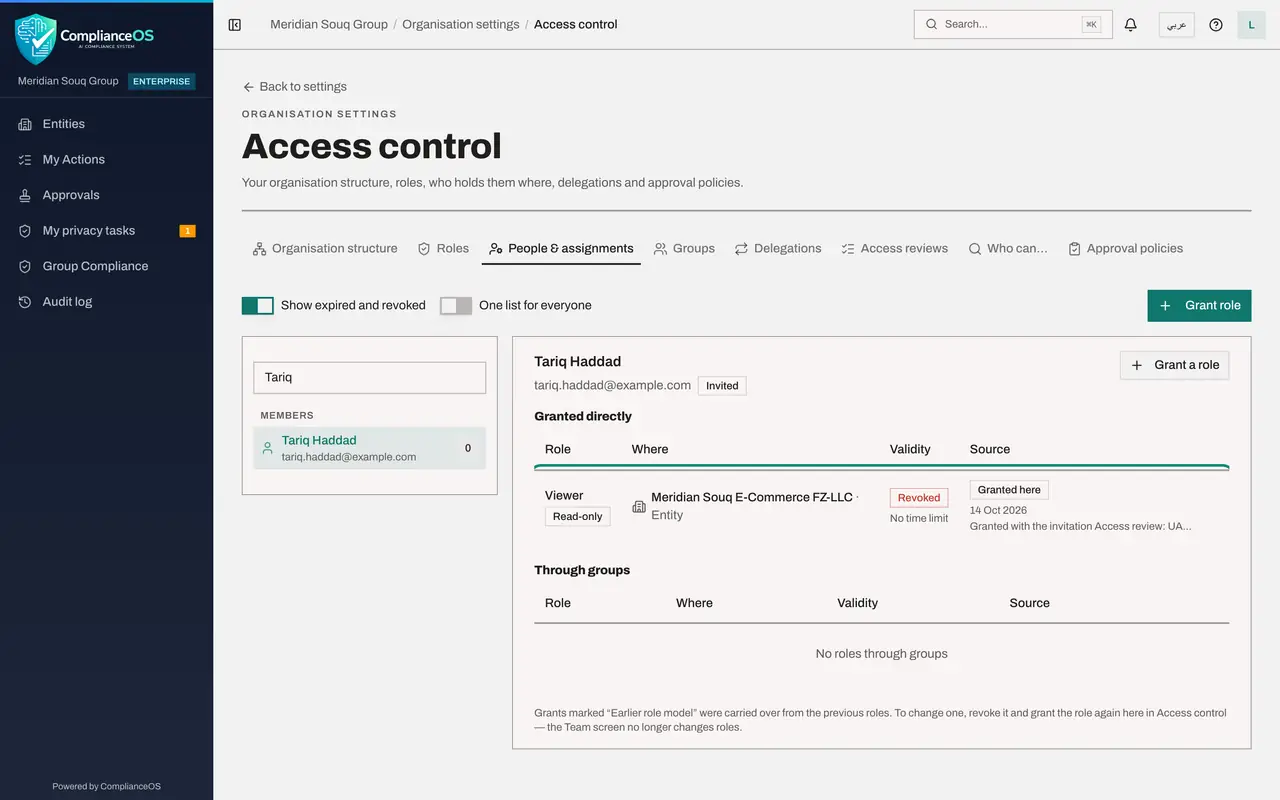Switch to Groups tab
Screen dimensions: 1280x800
[x=684, y=248]
